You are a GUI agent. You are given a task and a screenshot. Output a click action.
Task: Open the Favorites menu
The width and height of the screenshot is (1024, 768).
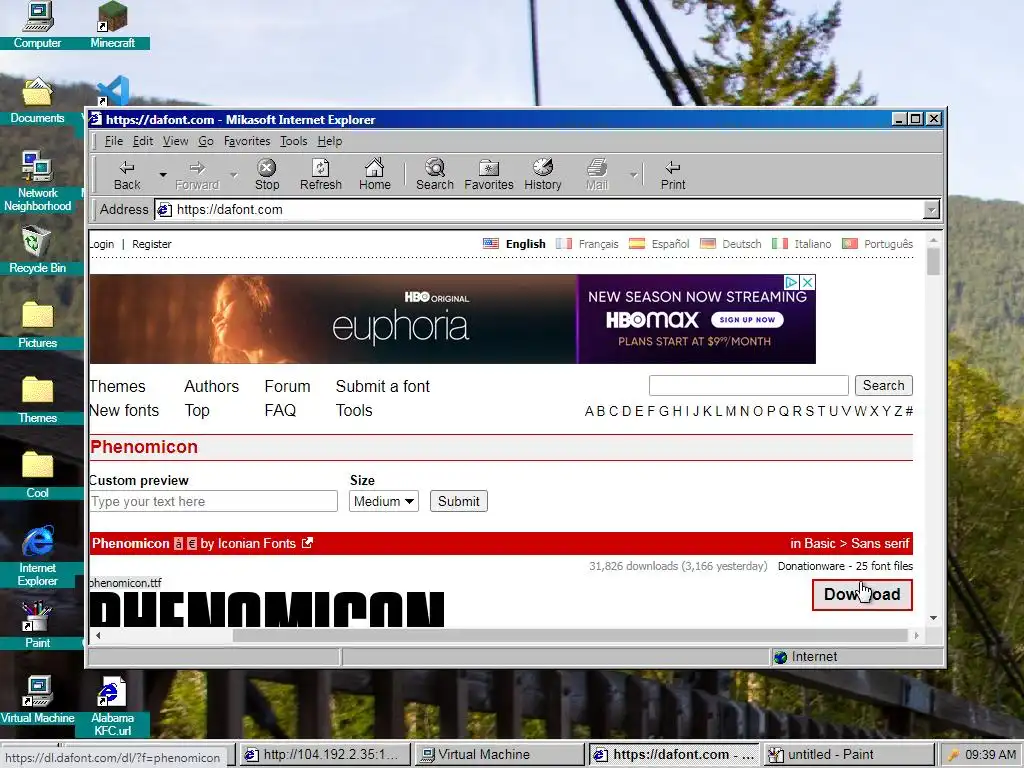pyautogui.click(x=247, y=141)
